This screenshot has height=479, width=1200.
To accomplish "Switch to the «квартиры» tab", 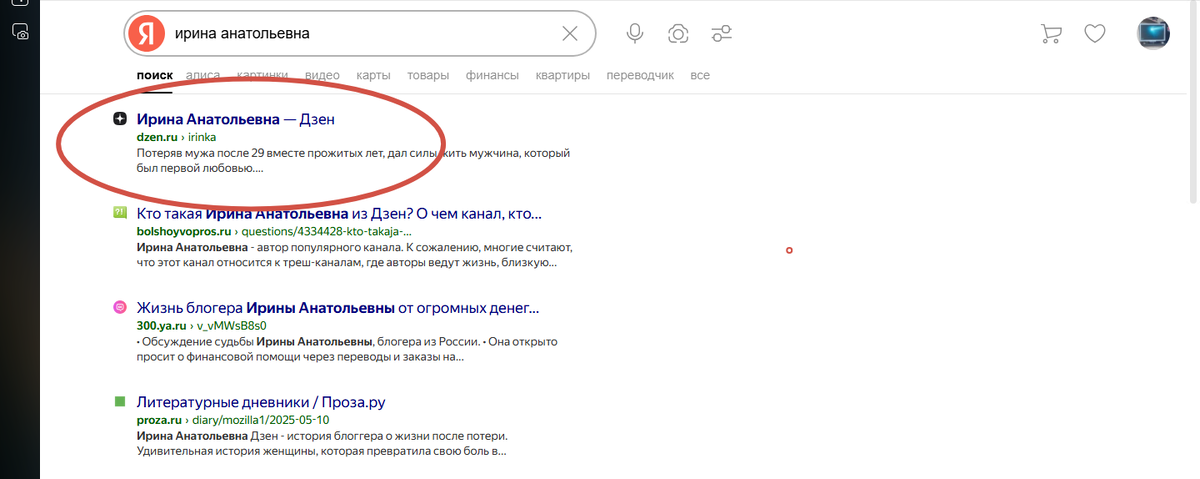I will pyautogui.click(x=563, y=75).
